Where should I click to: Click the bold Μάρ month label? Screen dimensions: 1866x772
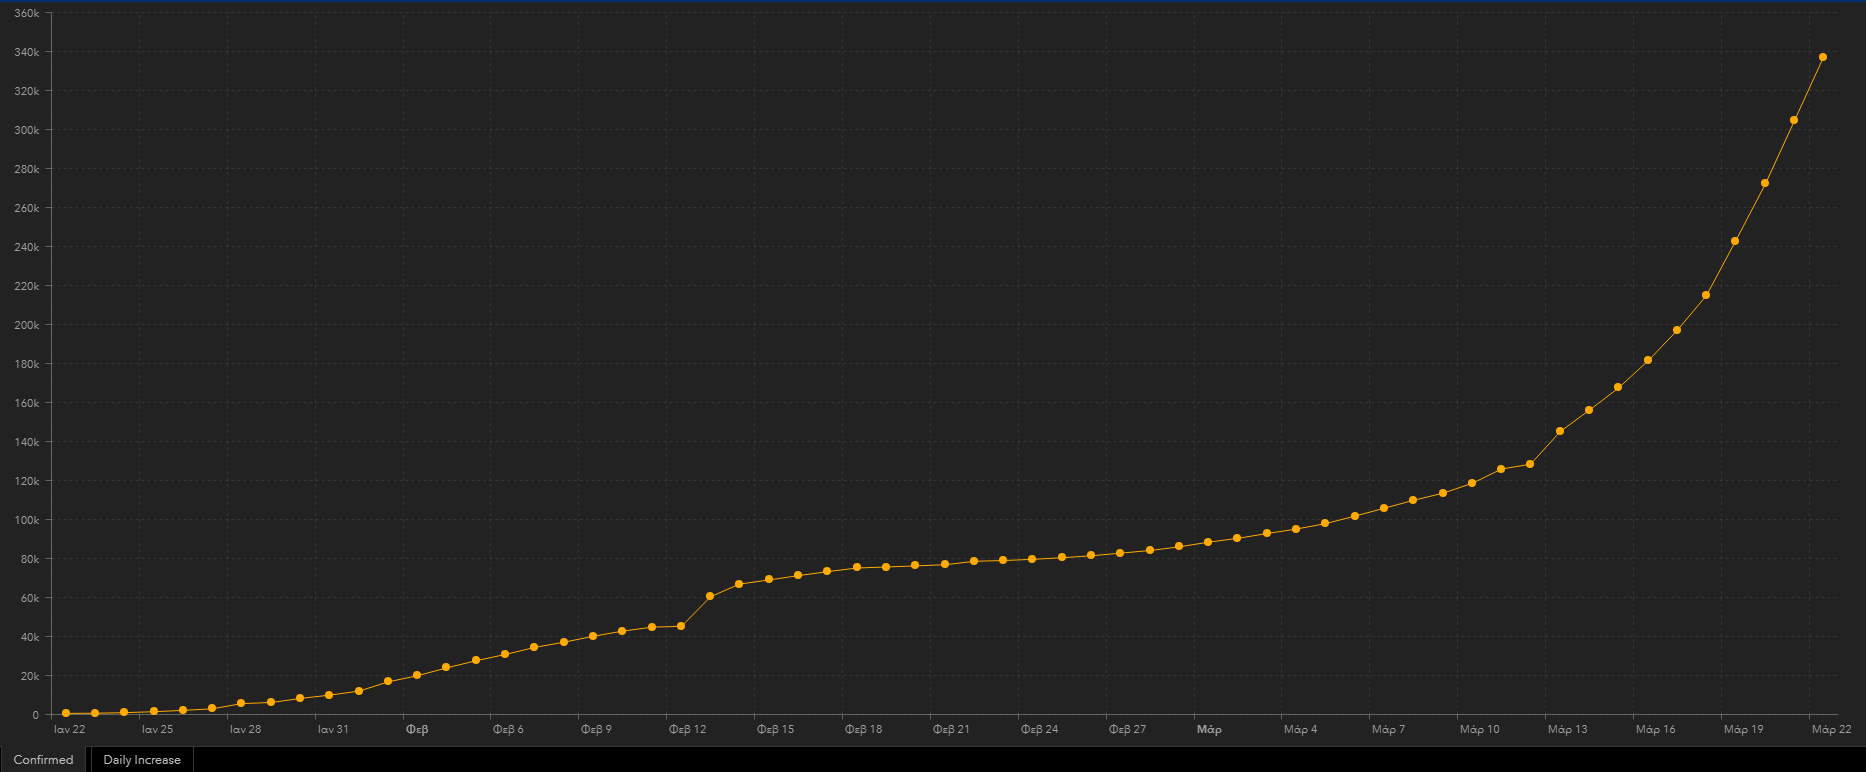click(x=1208, y=729)
